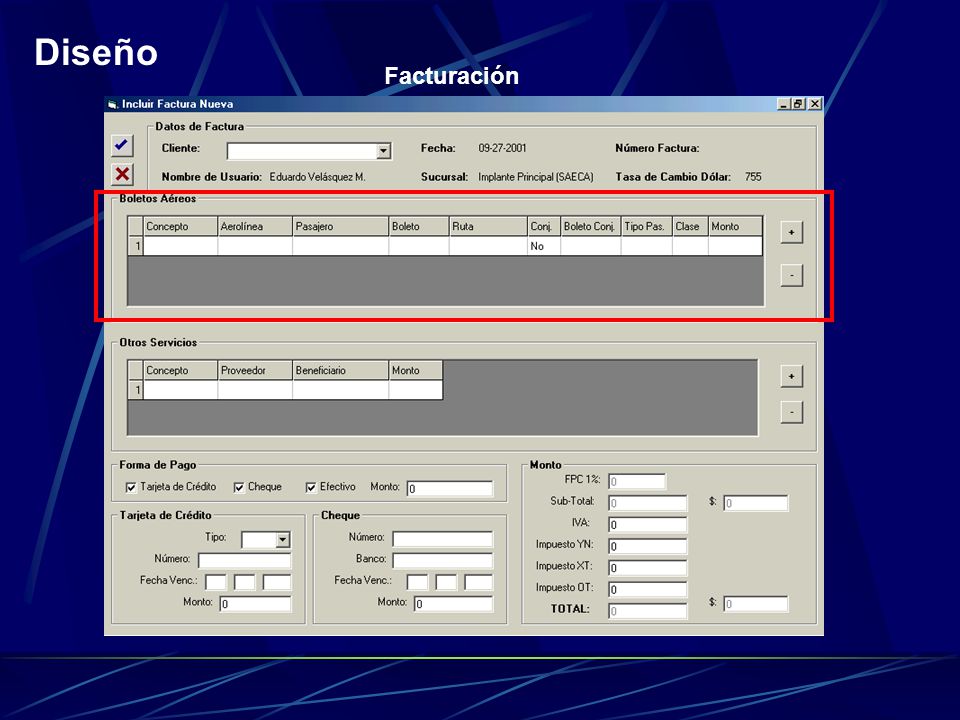
Task: Click the Monto header in Otros Servicios
Action: pos(415,370)
